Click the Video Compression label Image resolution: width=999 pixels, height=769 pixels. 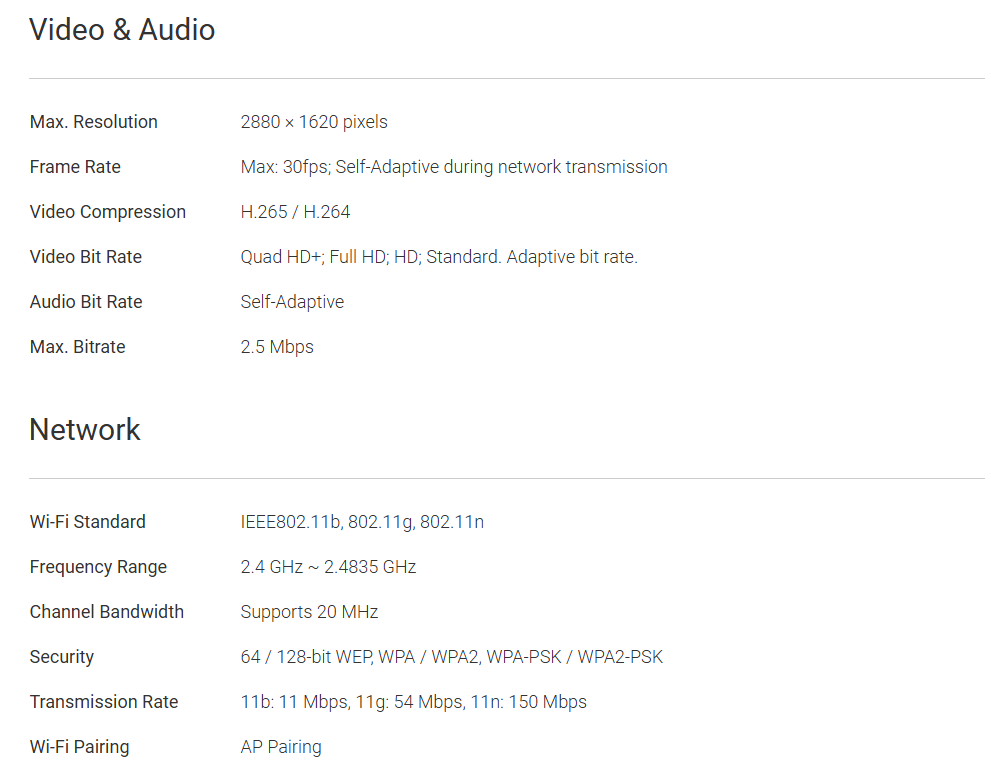(x=108, y=212)
